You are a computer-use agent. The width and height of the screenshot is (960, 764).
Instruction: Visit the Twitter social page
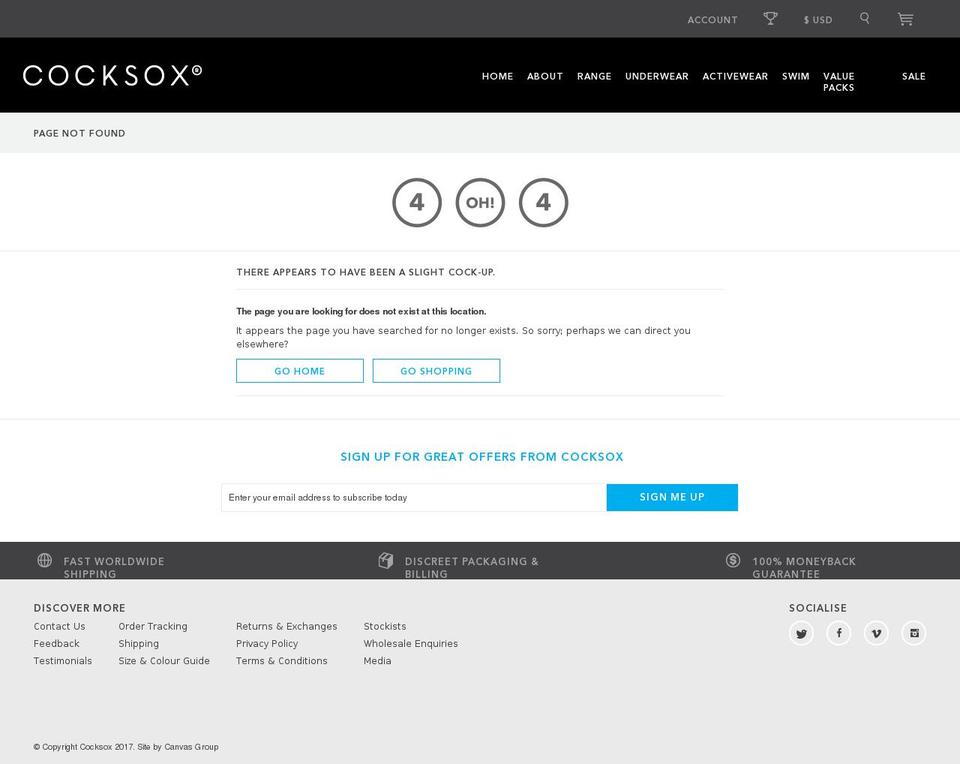tap(801, 633)
